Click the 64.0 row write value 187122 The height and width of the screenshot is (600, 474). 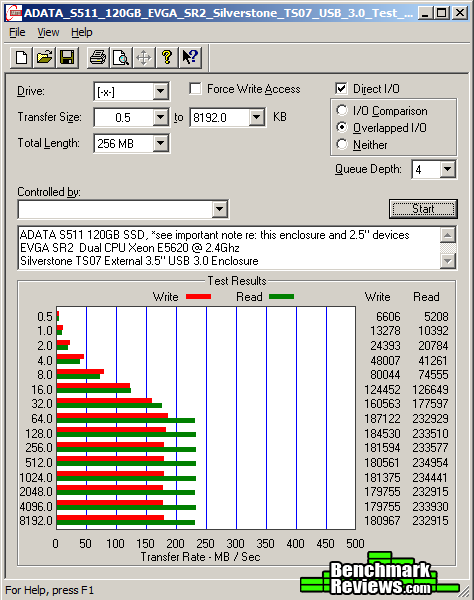coord(382,419)
